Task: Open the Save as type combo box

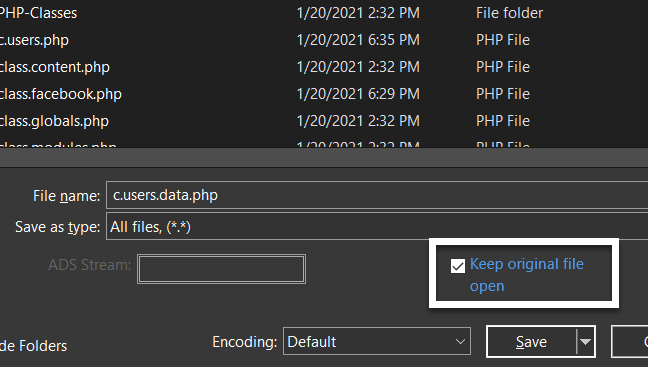Action: click(376, 226)
